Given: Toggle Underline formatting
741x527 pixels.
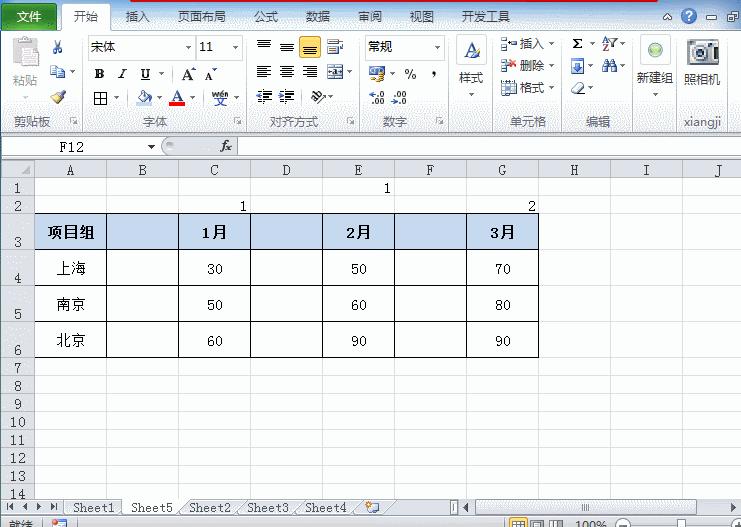Looking at the screenshot, I should point(145,74).
